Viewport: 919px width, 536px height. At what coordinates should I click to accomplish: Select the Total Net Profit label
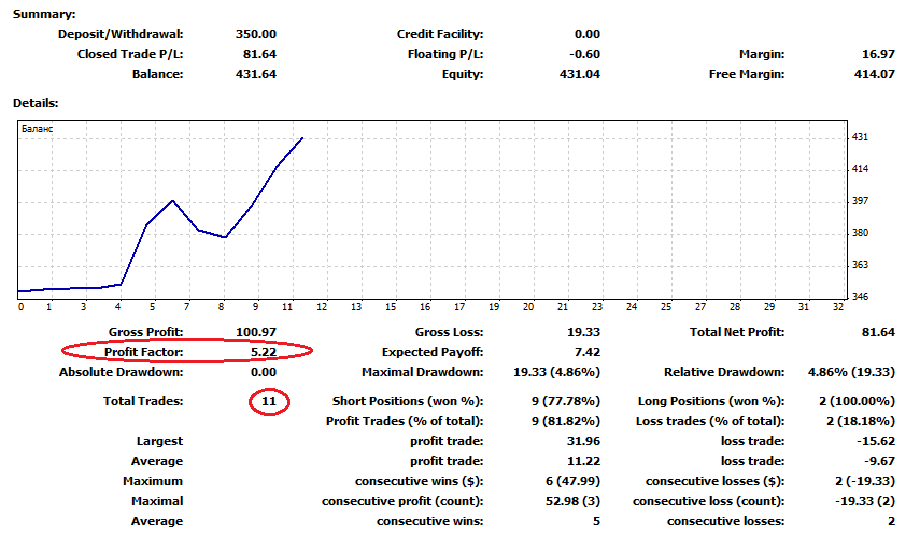click(x=737, y=332)
